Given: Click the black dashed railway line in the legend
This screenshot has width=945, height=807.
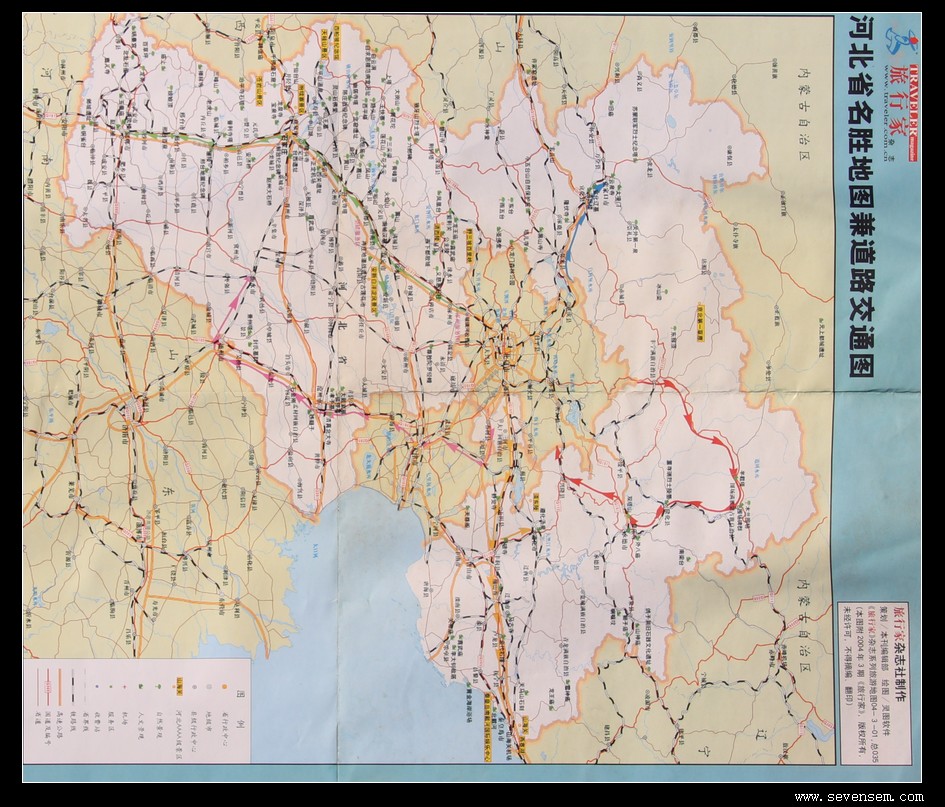Looking at the screenshot, I should point(74,688).
